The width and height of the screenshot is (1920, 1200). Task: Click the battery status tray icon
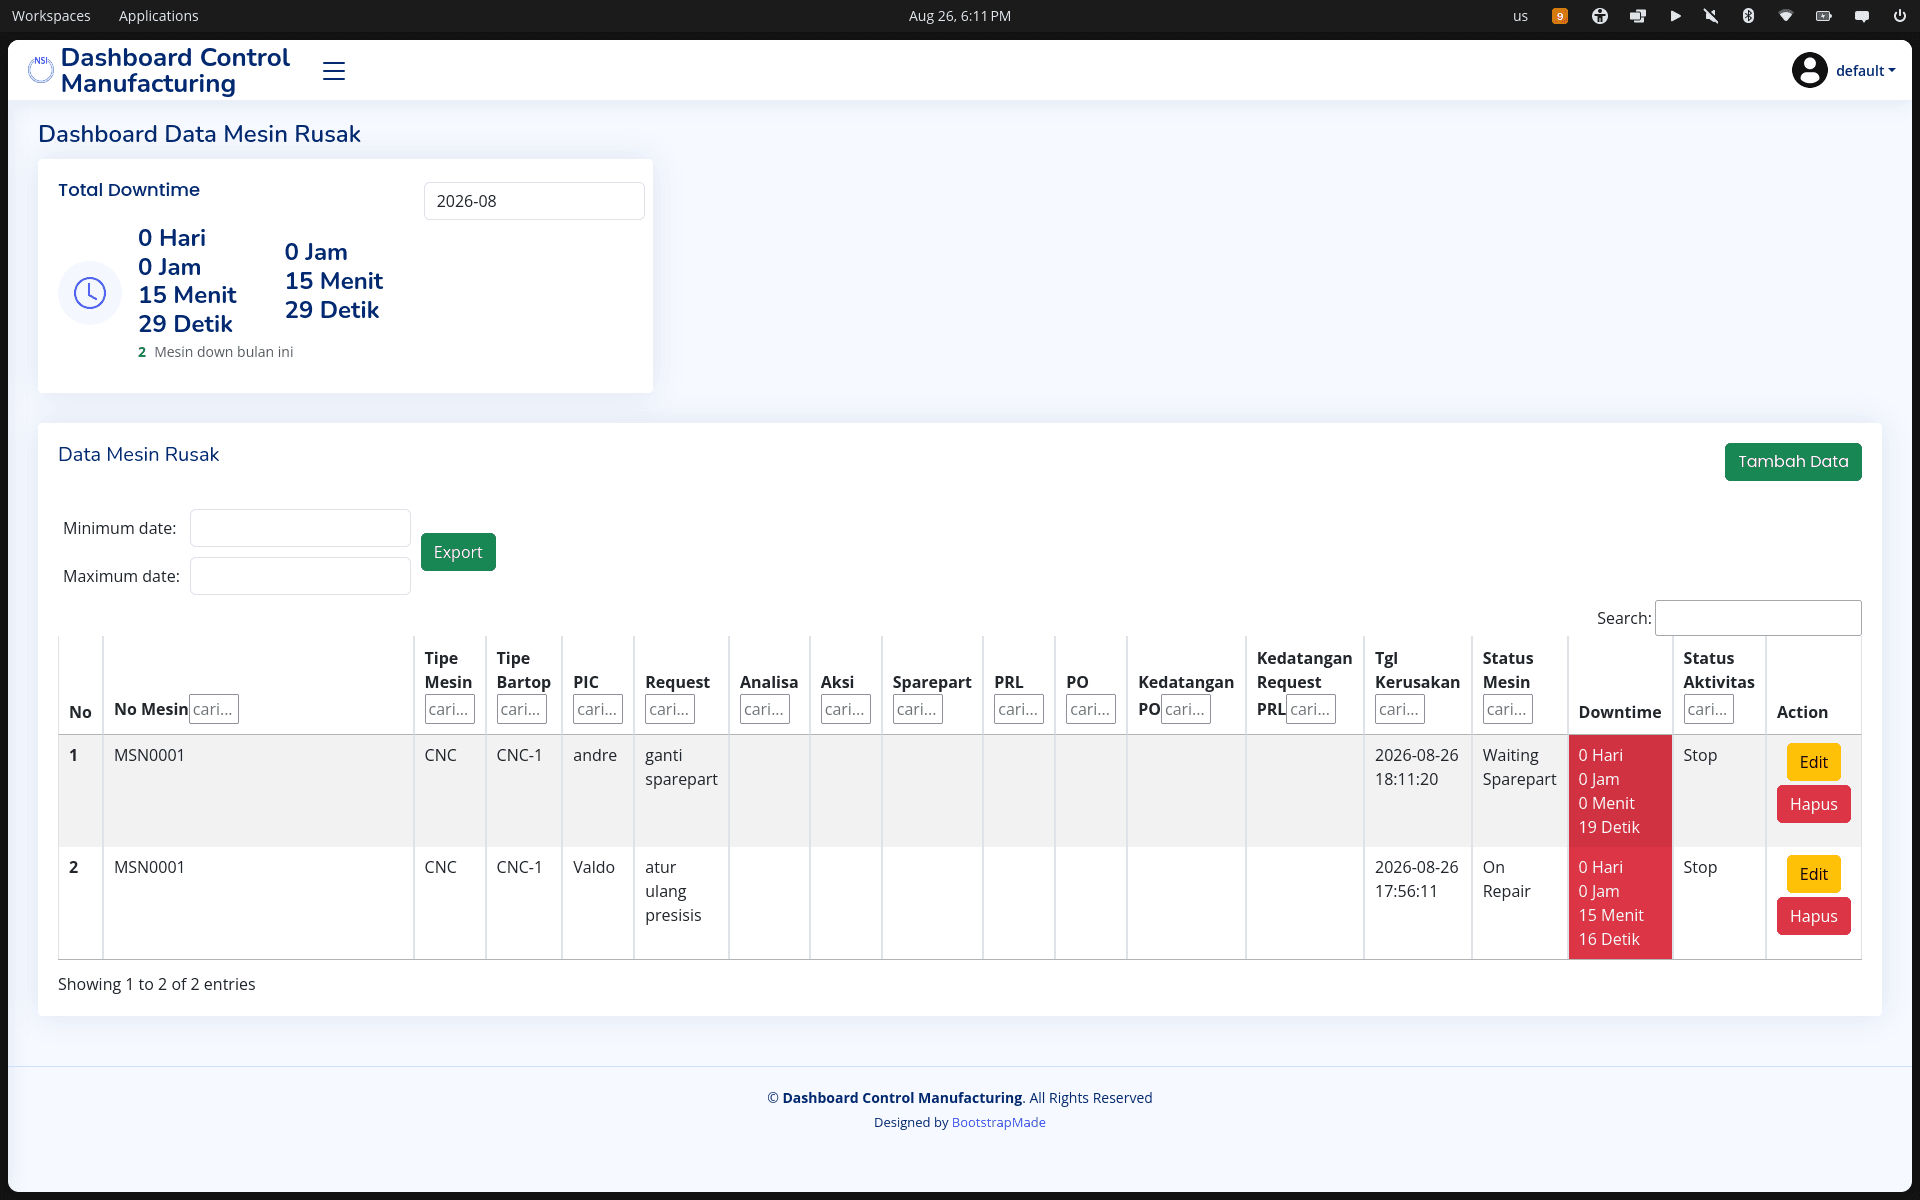1824,16
